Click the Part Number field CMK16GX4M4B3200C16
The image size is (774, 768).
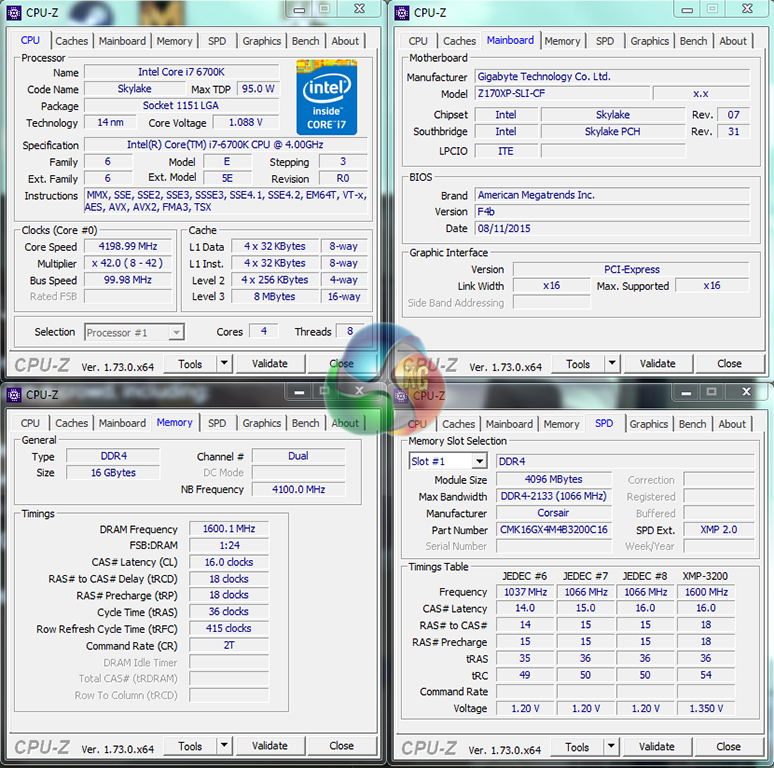[553, 530]
